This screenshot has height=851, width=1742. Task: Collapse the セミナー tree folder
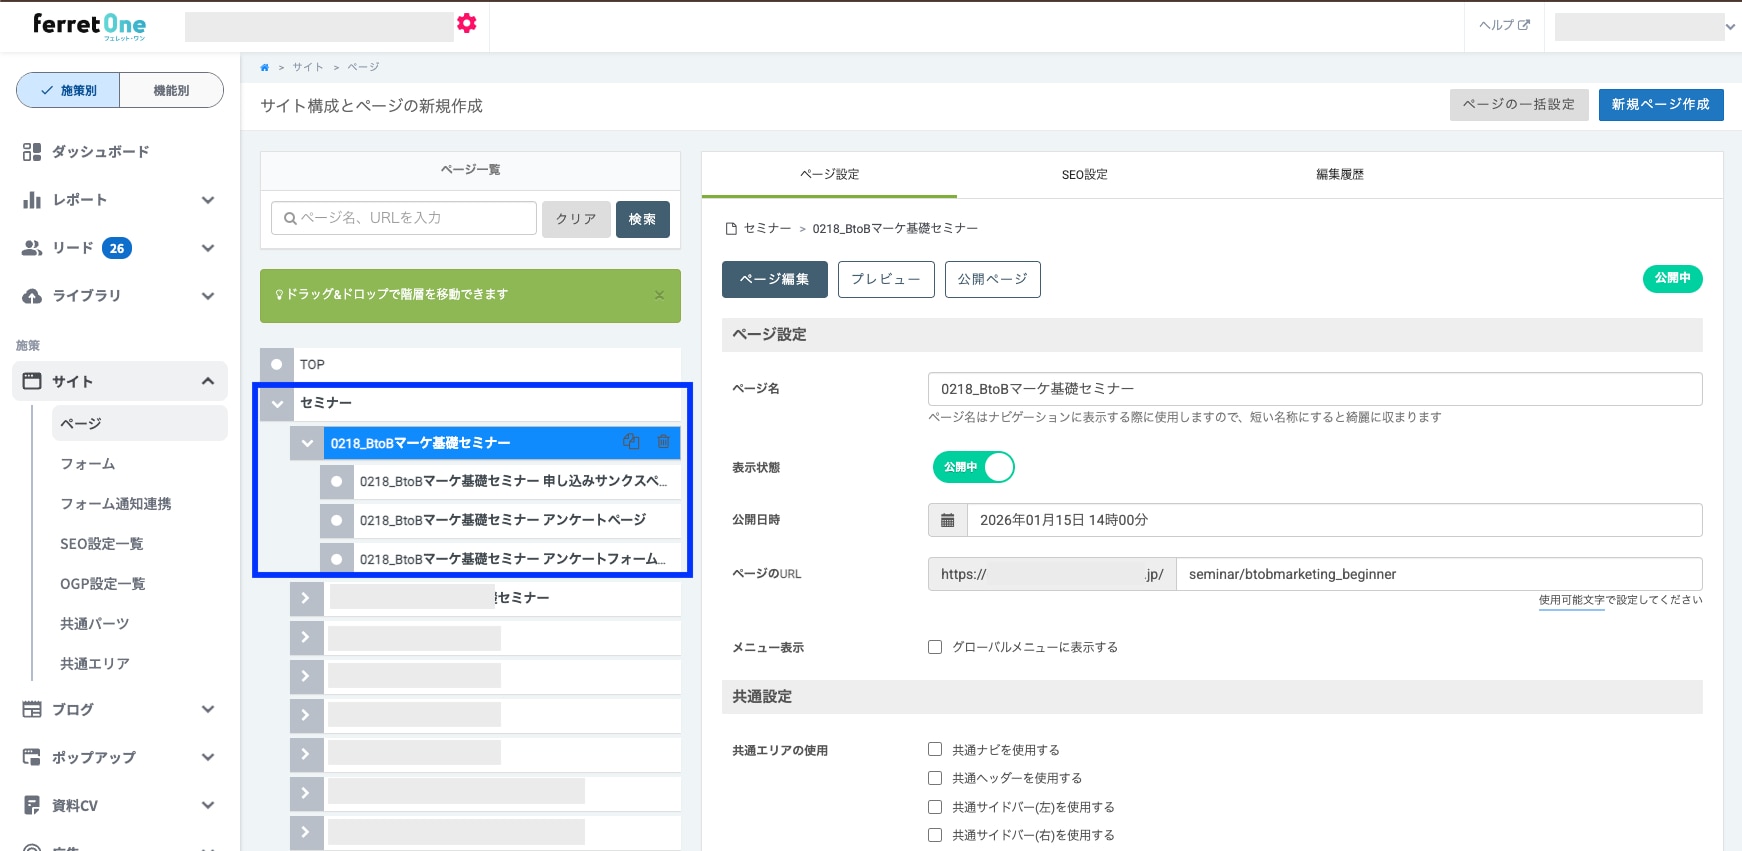point(277,403)
